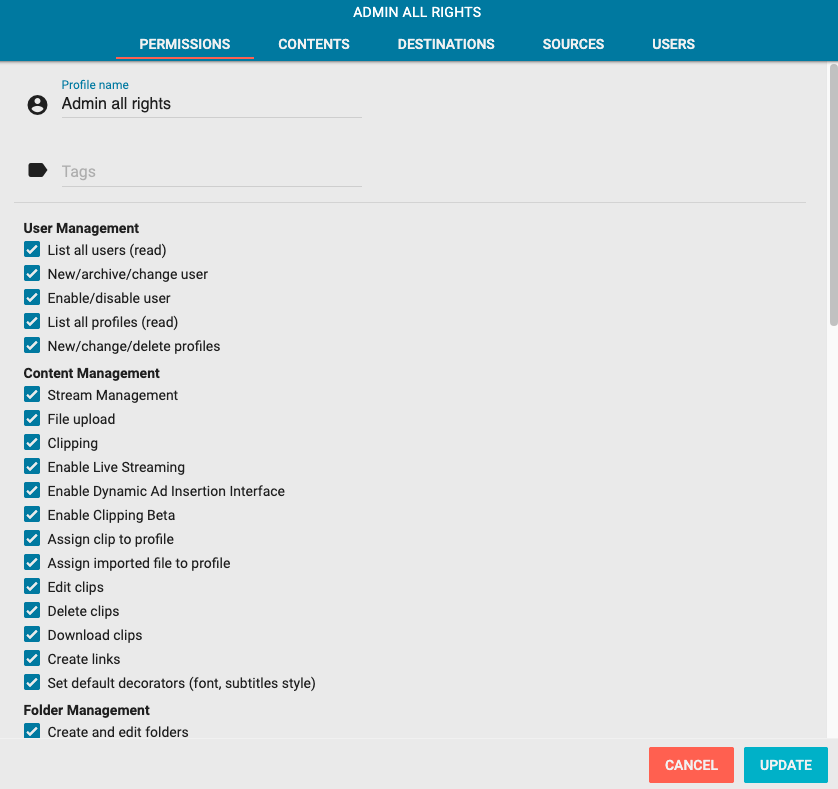Viewport: 838px width, 789px height.
Task: Uncheck the Delete clips checkbox
Action: pyautogui.click(x=32, y=611)
